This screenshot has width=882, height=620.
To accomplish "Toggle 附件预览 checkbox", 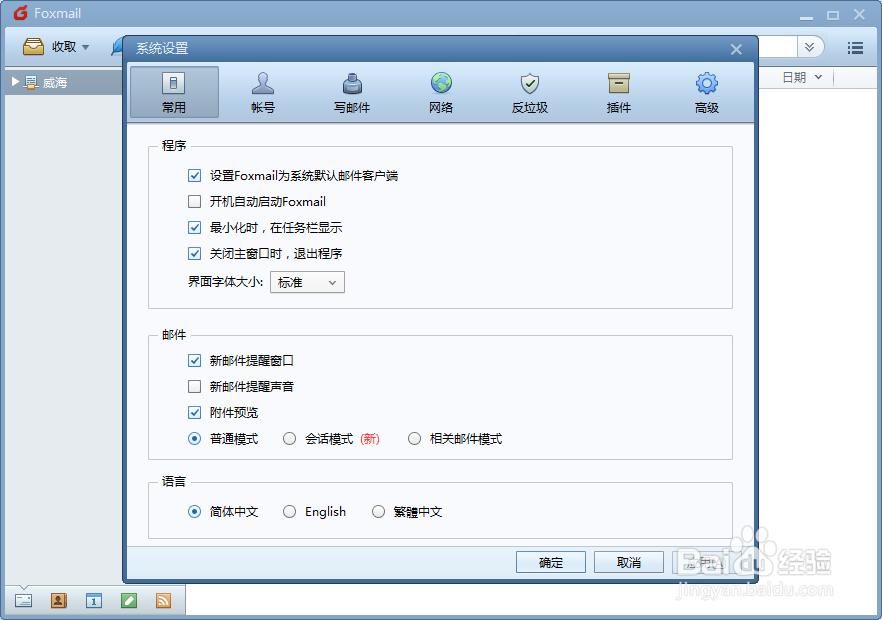I will 195,412.
